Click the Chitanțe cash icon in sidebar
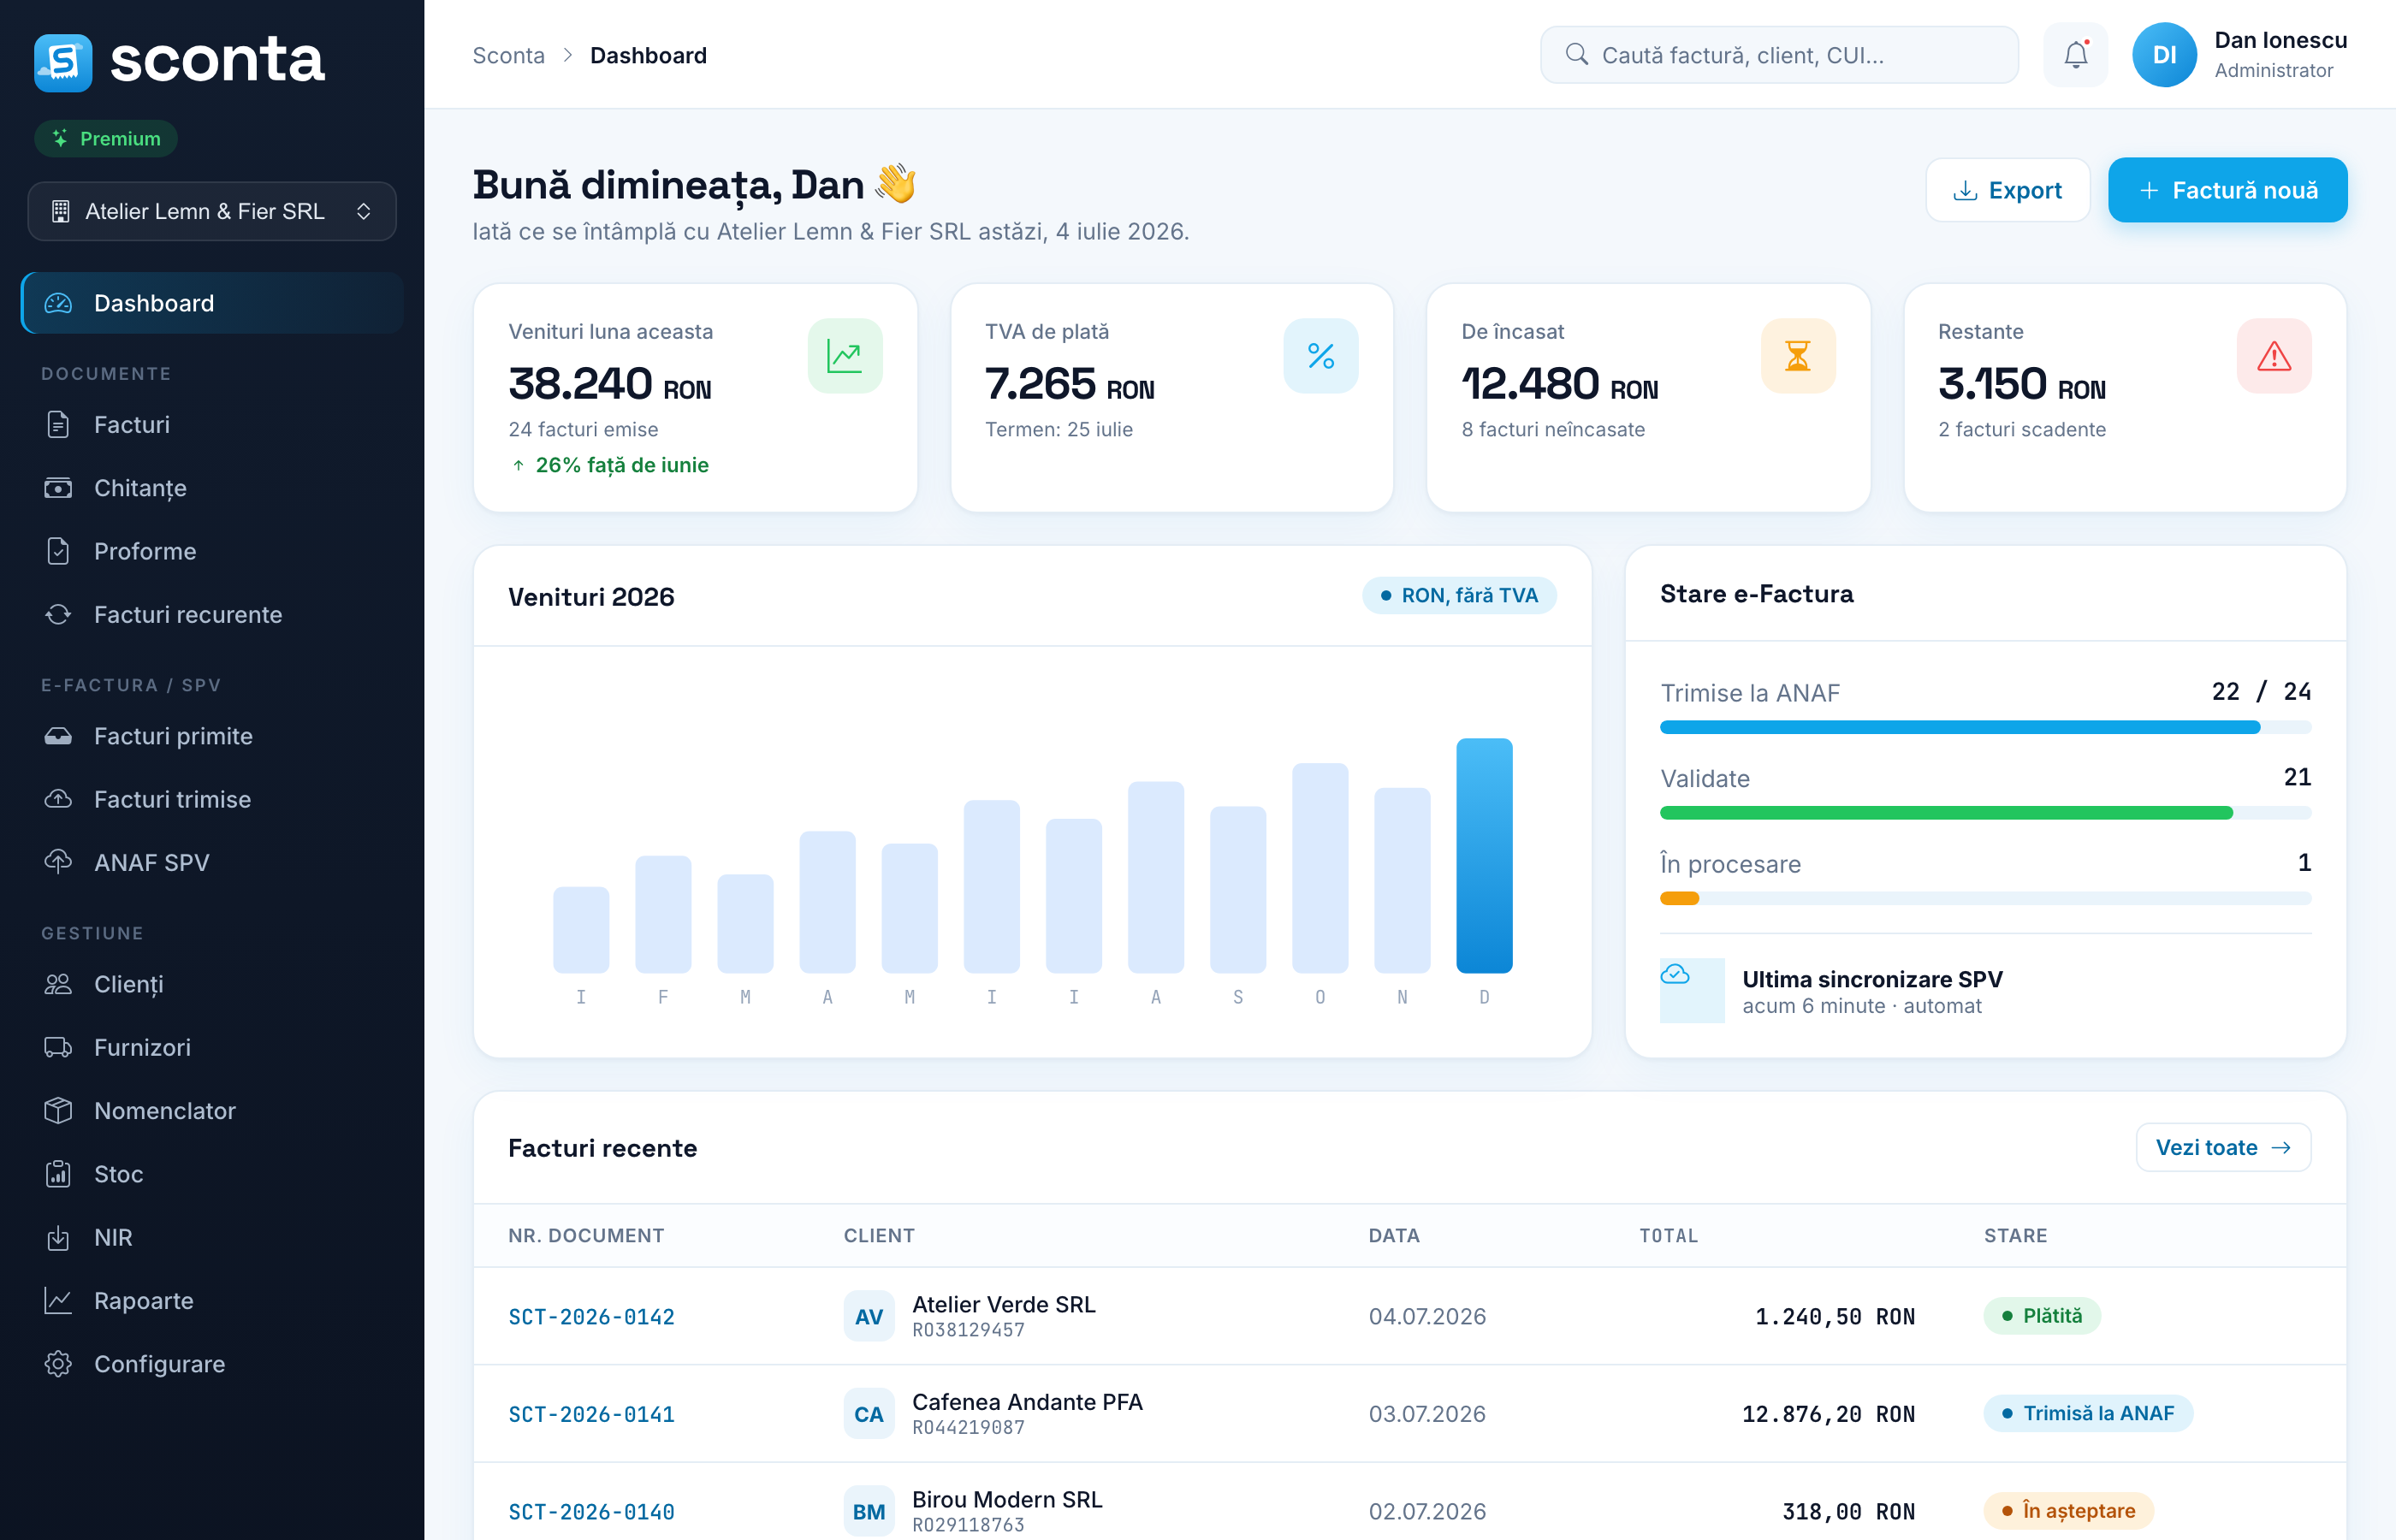Image resolution: width=2396 pixels, height=1540 pixels. point(58,488)
